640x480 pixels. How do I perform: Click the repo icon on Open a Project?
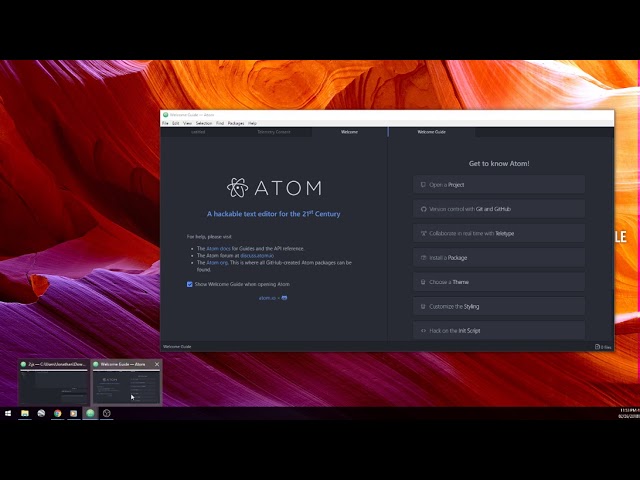[423, 185]
